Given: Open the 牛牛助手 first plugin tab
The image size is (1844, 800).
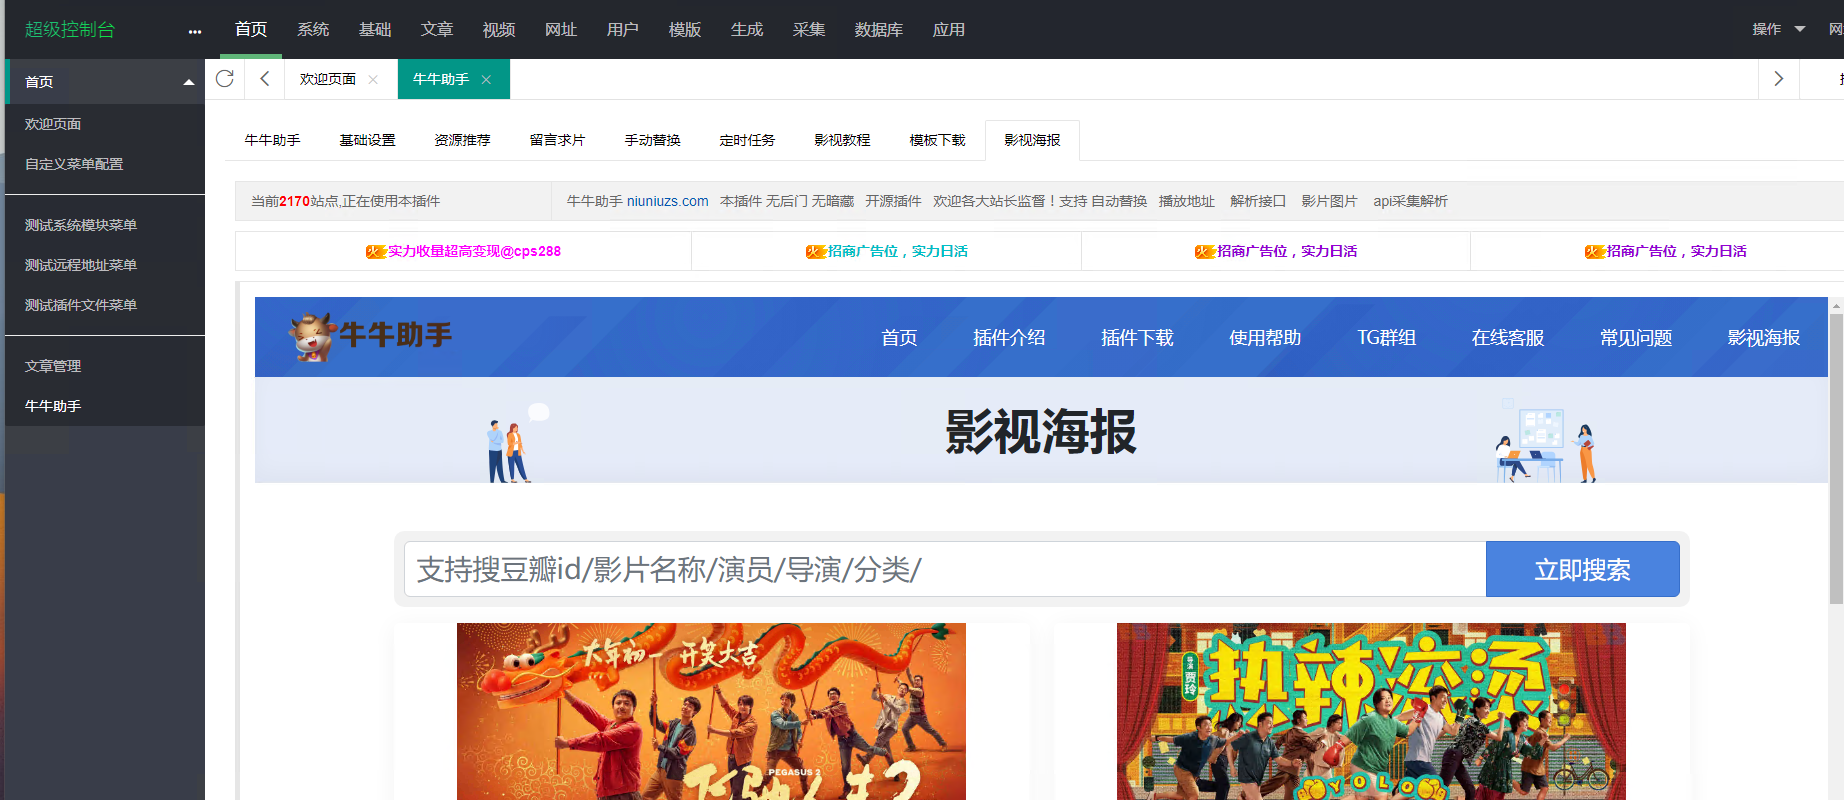Looking at the screenshot, I should point(273,140).
